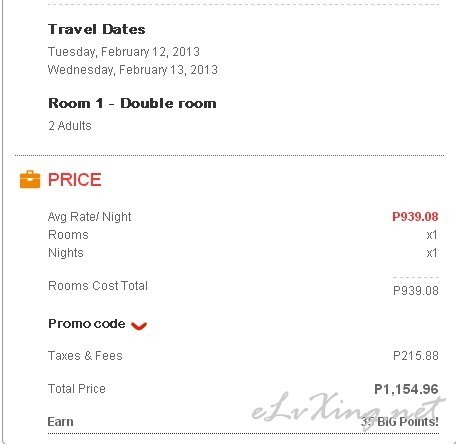The width and height of the screenshot is (456, 444).
Task: Click the Nights x1 quantity
Action: tap(432, 253)
